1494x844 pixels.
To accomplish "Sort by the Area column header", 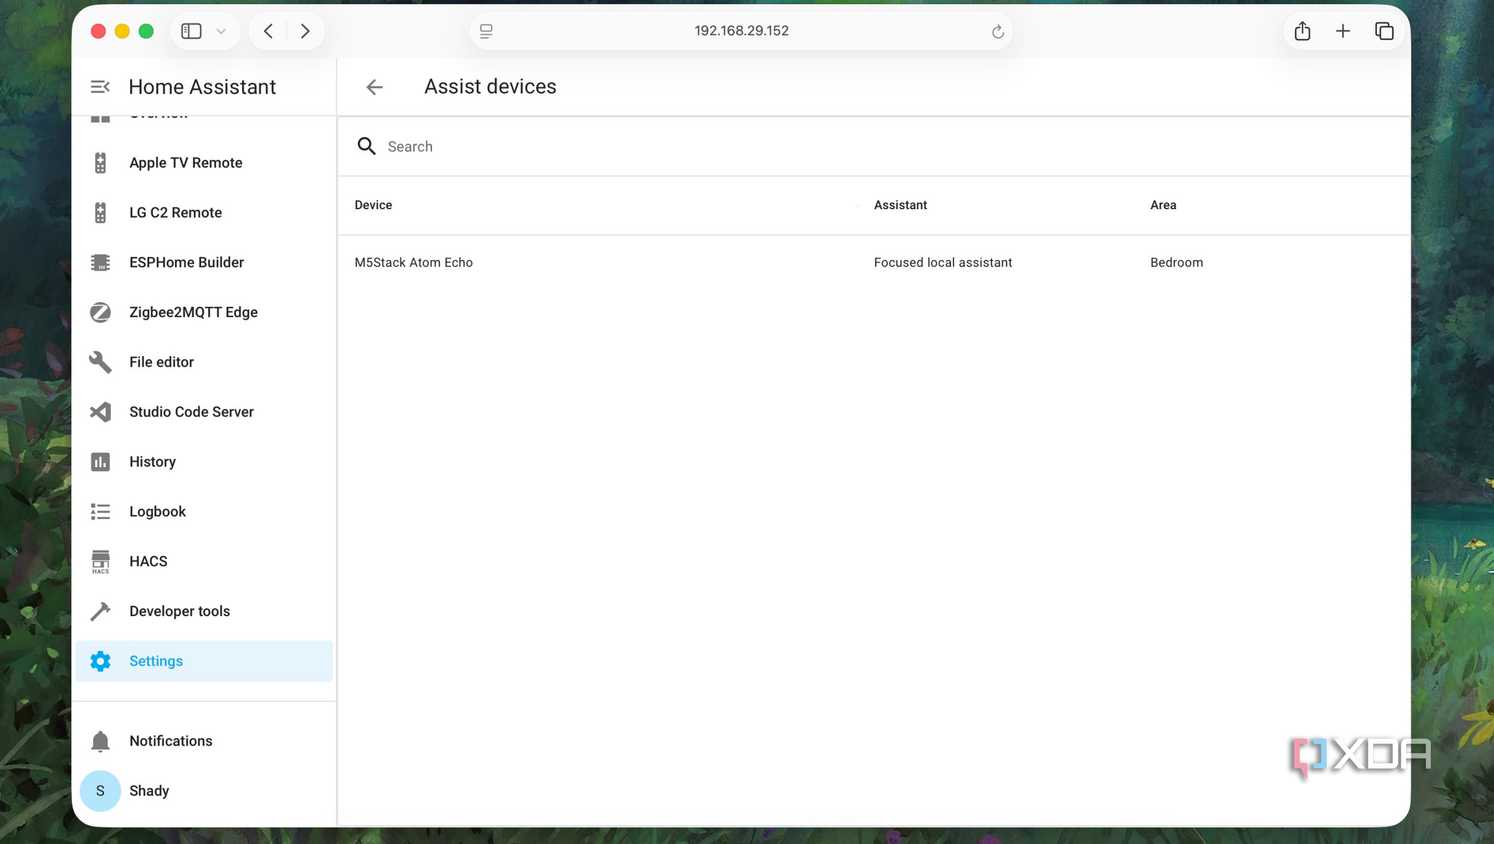I will point(1163,205).
